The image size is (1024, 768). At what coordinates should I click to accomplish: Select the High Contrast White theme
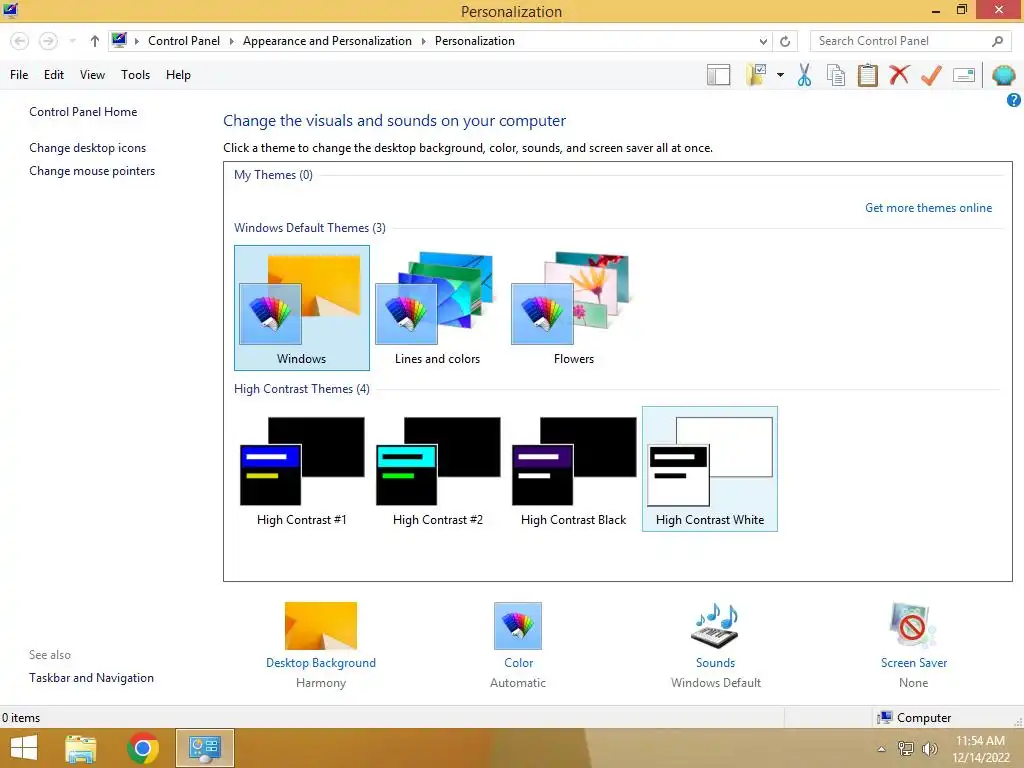click(710, 469)
